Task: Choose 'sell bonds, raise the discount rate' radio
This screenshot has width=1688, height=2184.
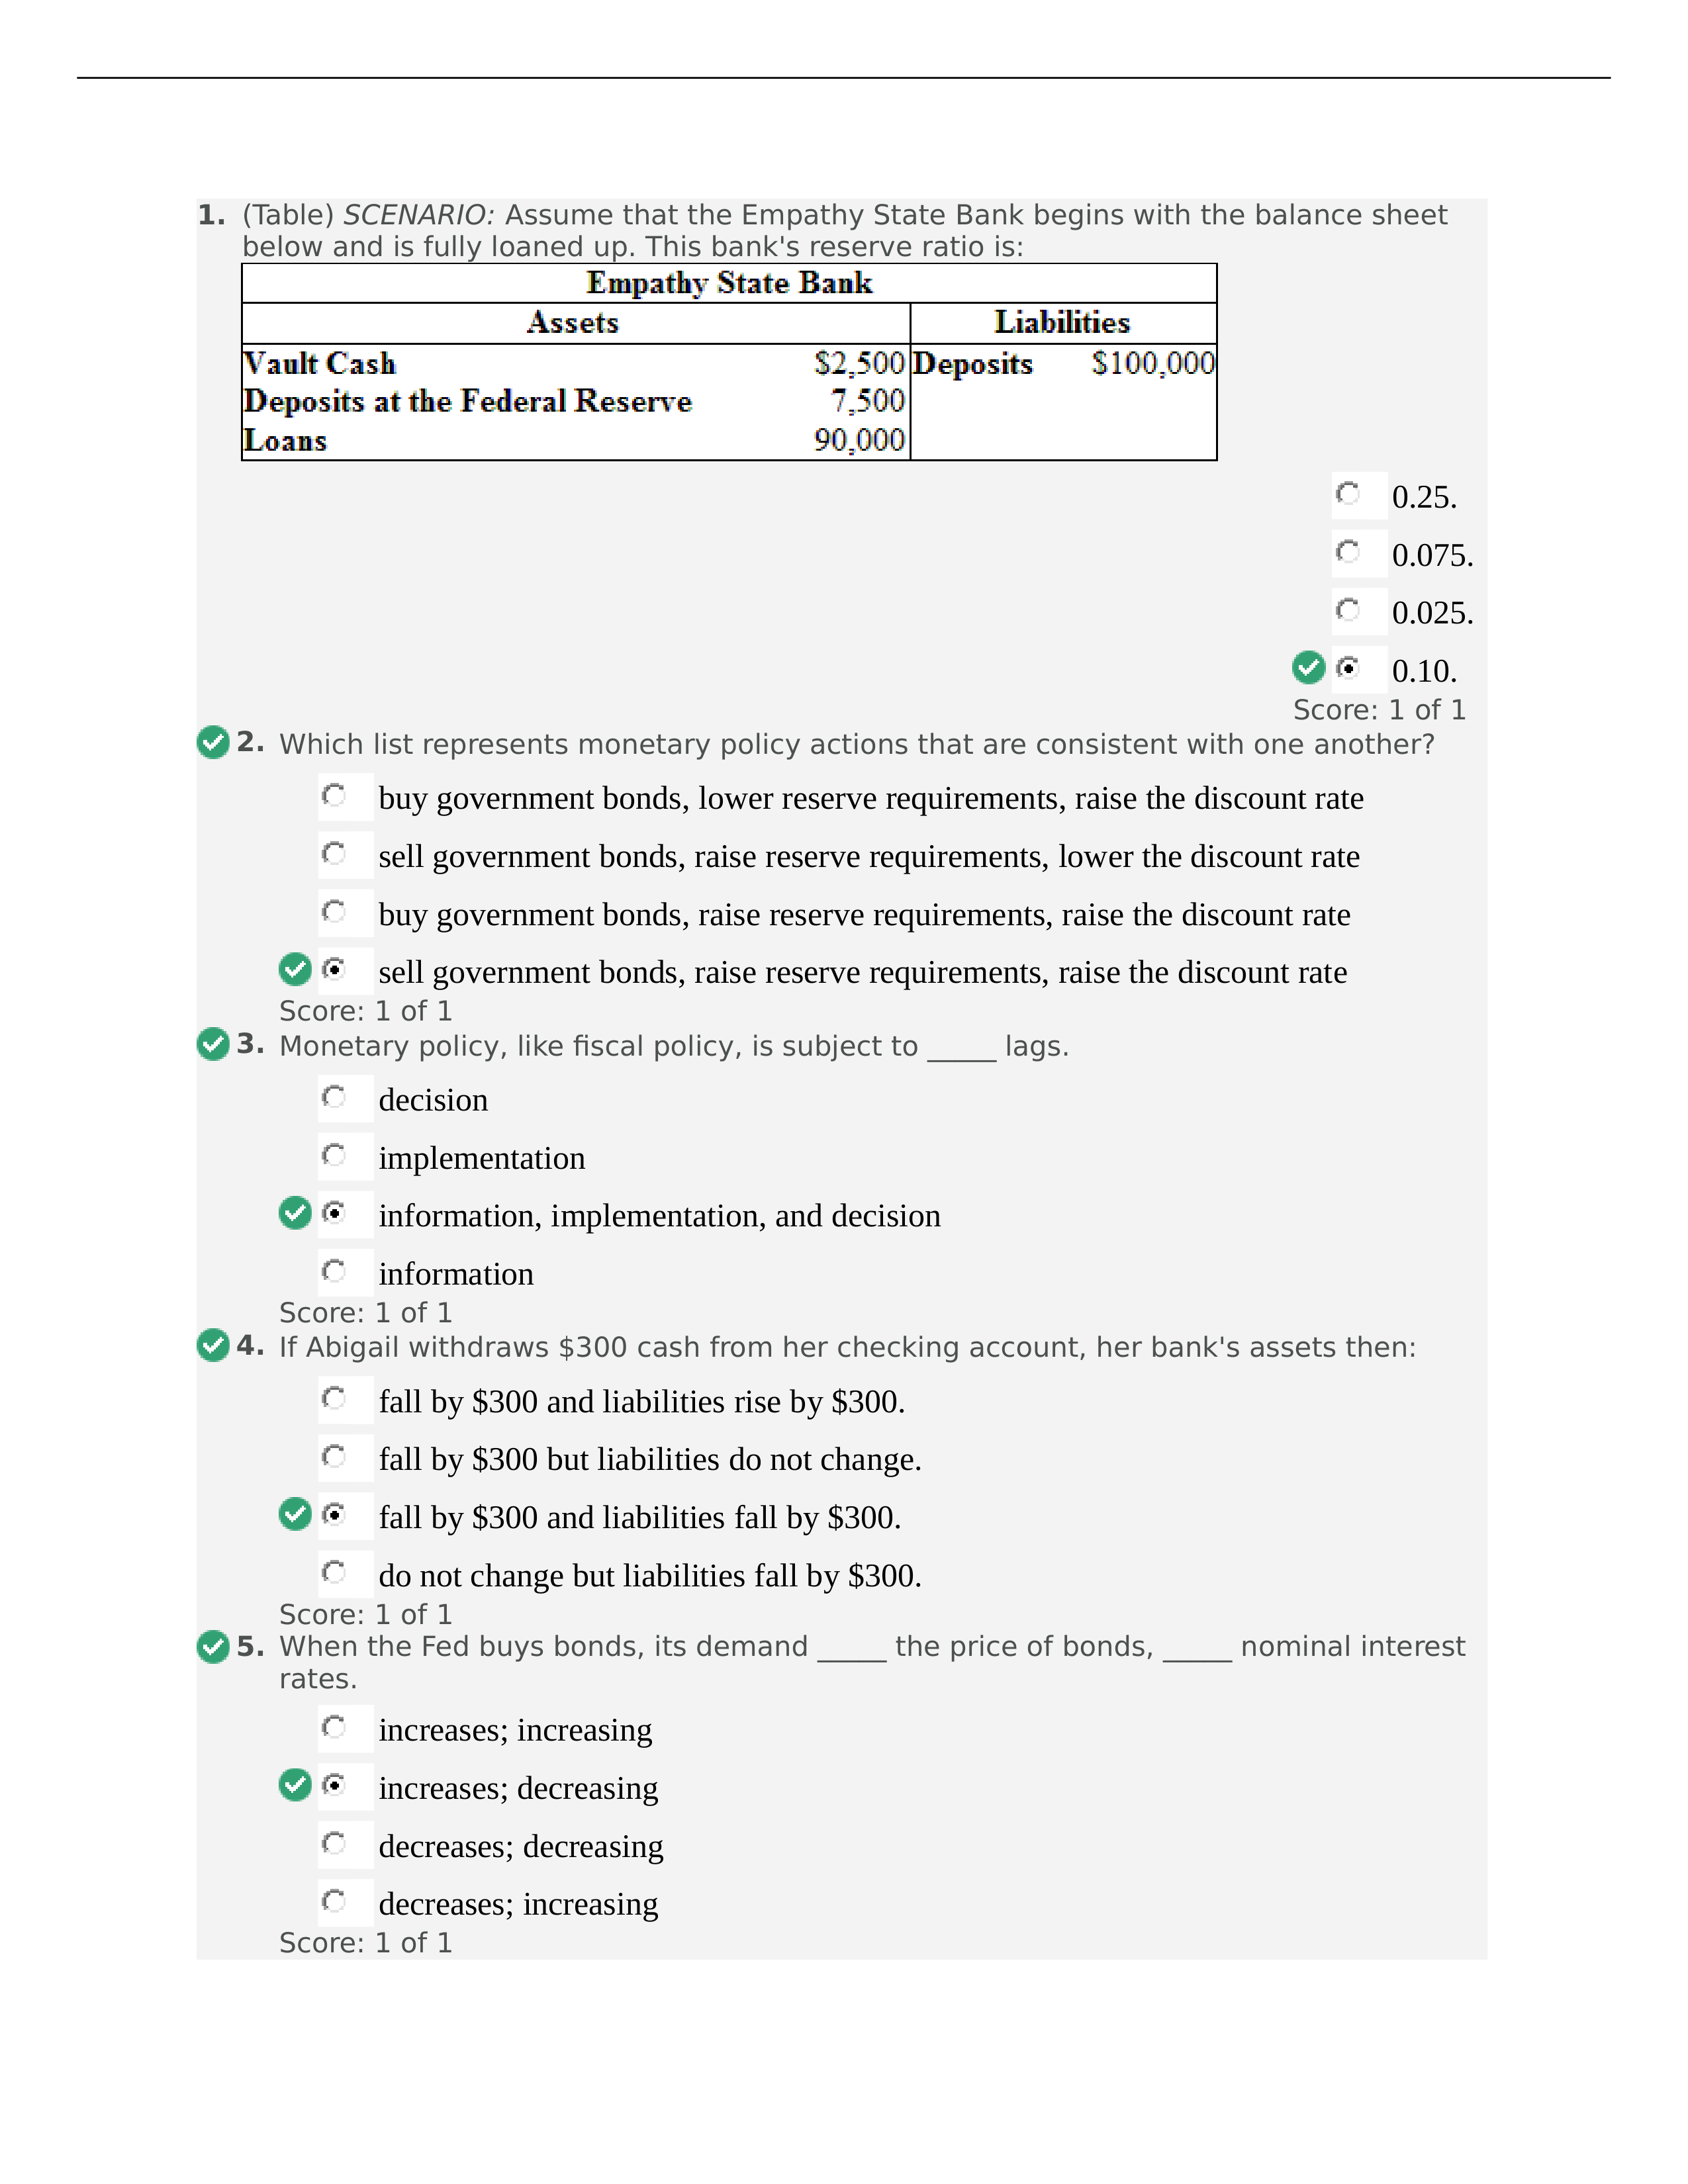Action: click(x=334, y=970)
